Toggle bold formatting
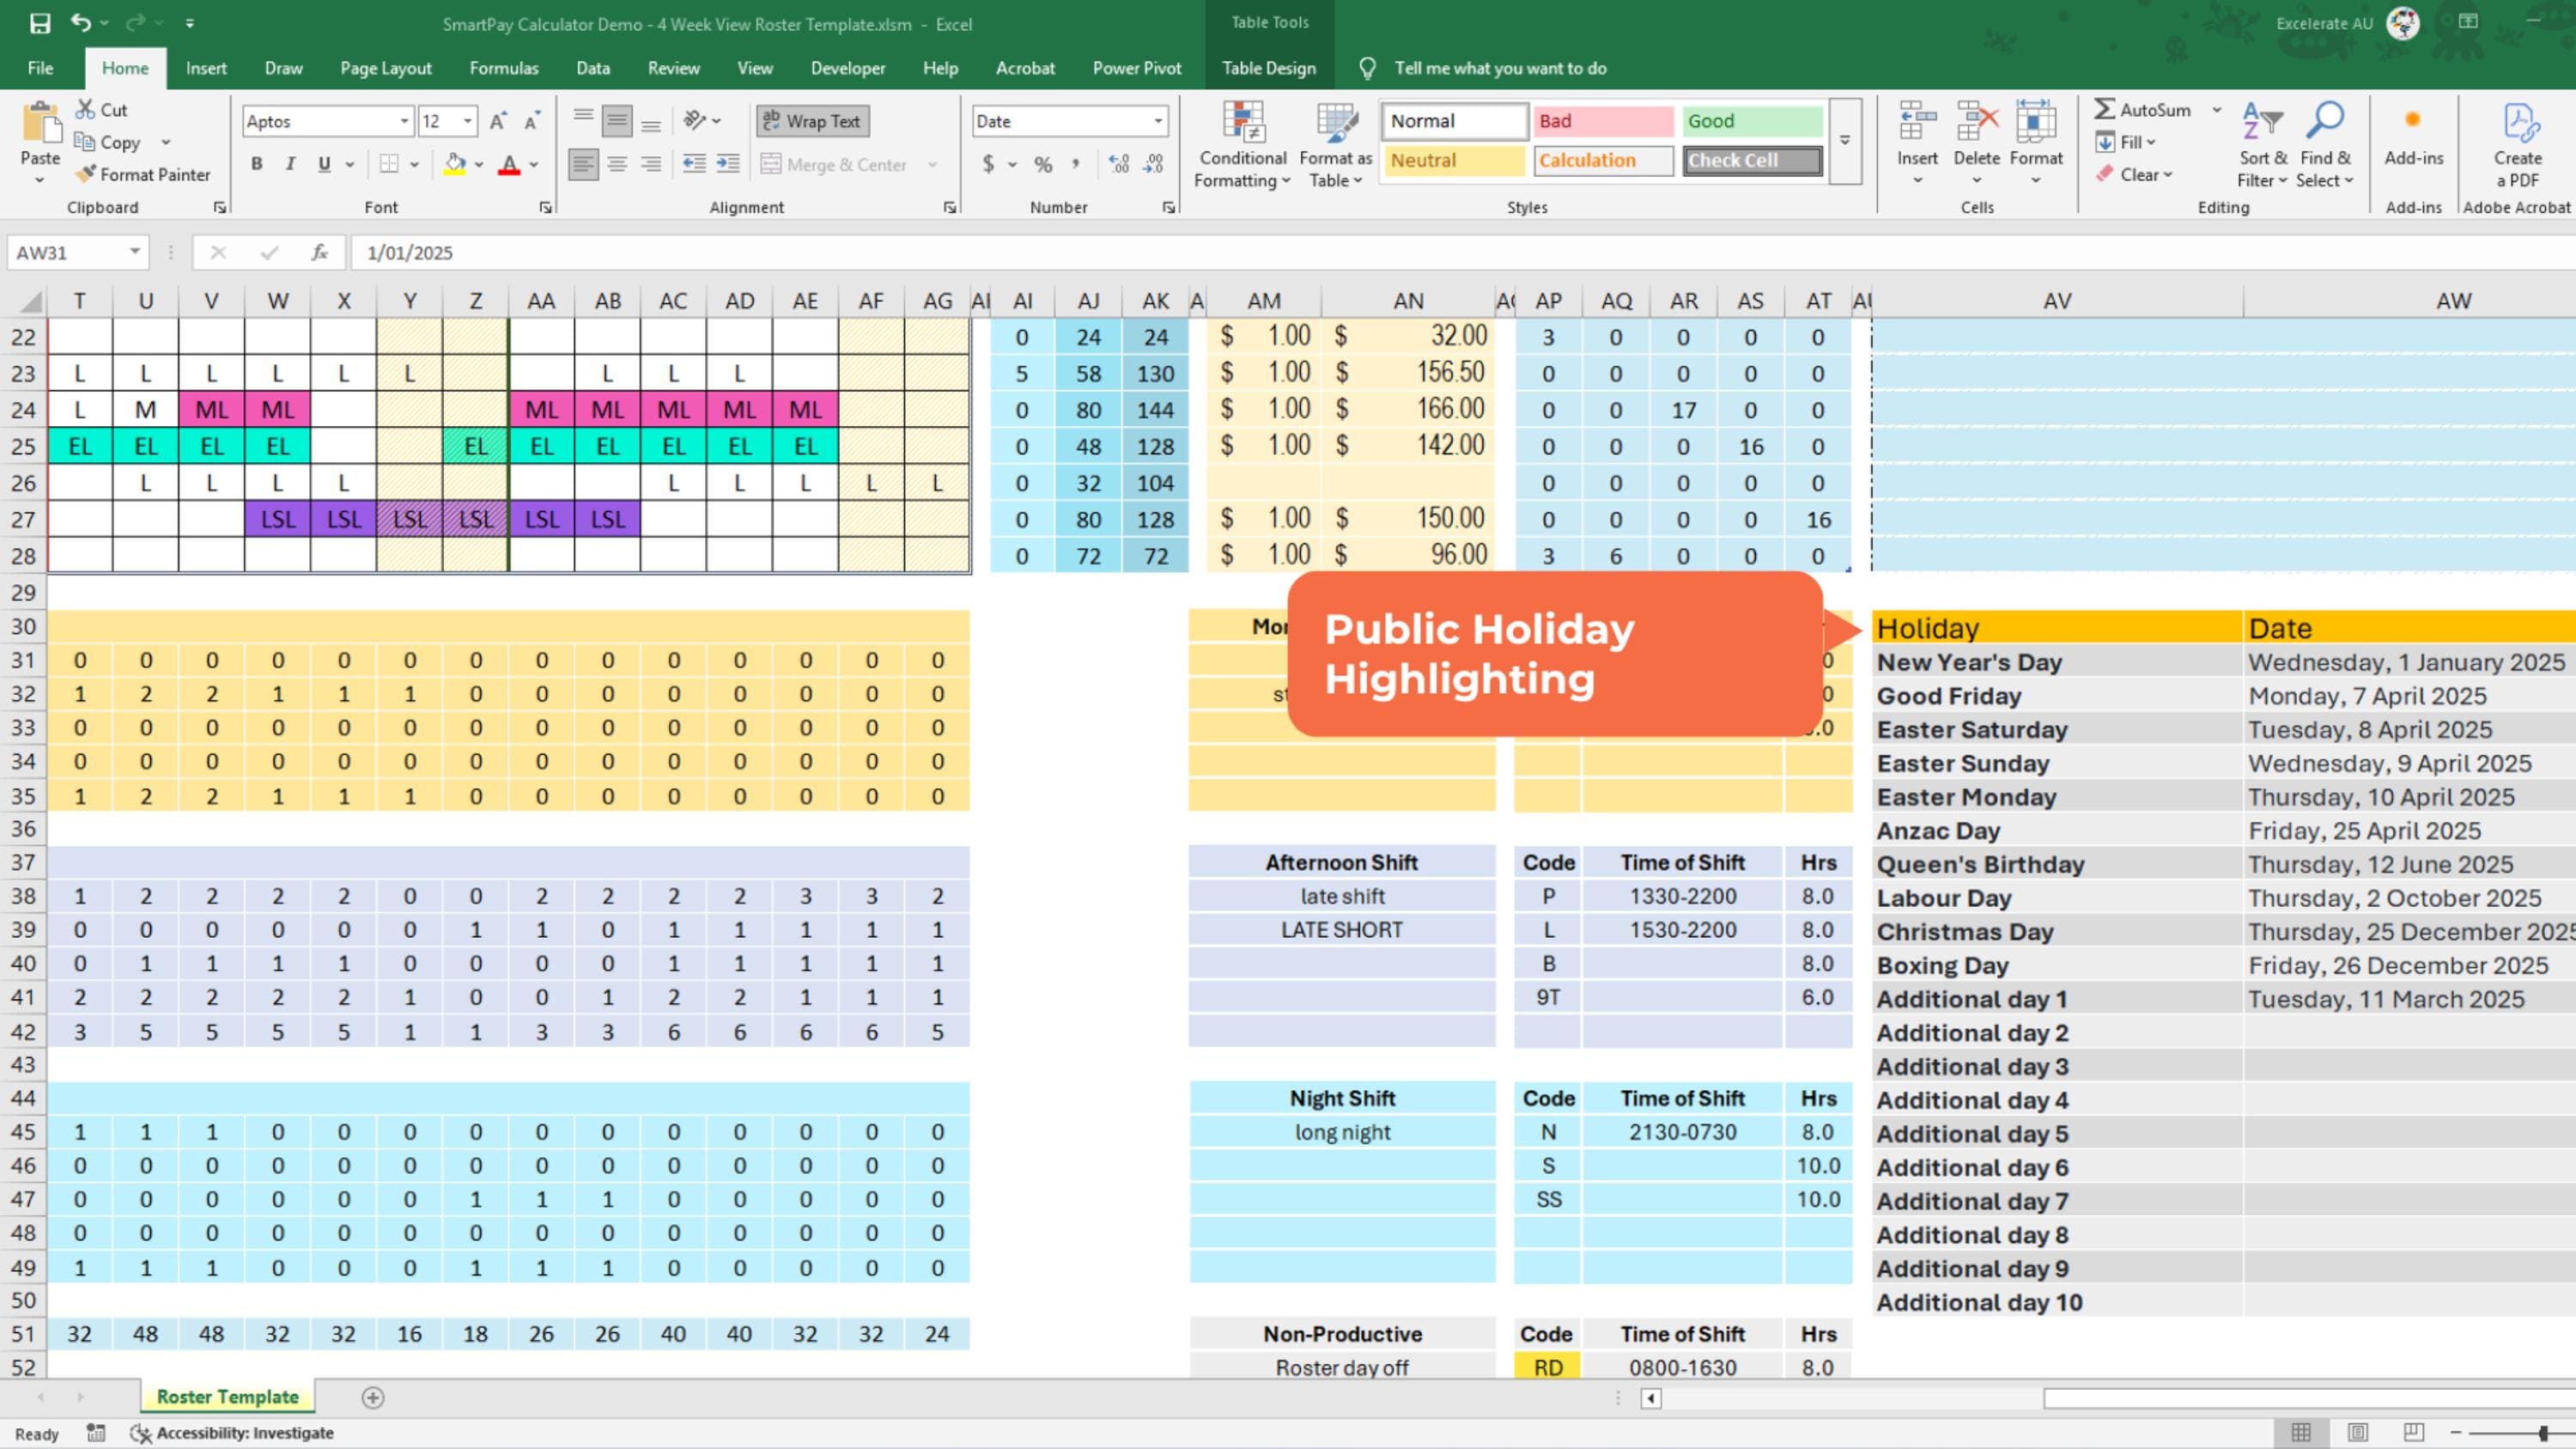Image resolution: width=2576 pixels, height=1449 pixels. pyautogui.click(x=256, y=163)
